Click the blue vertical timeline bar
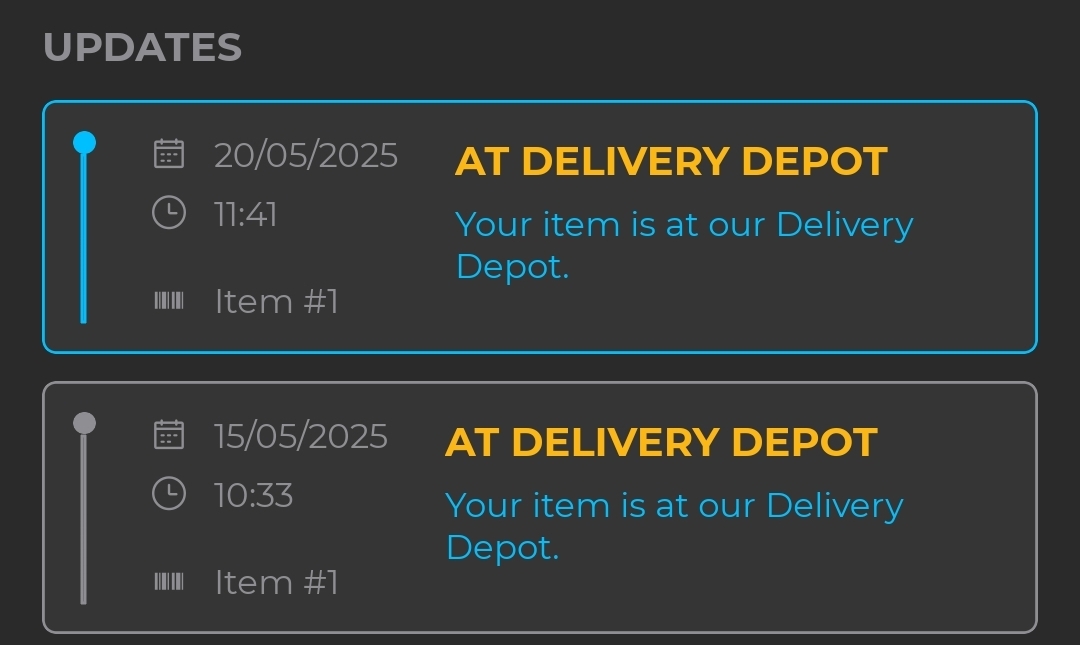The height and width of the screenshot is (645, 1080). coord(83,240)
